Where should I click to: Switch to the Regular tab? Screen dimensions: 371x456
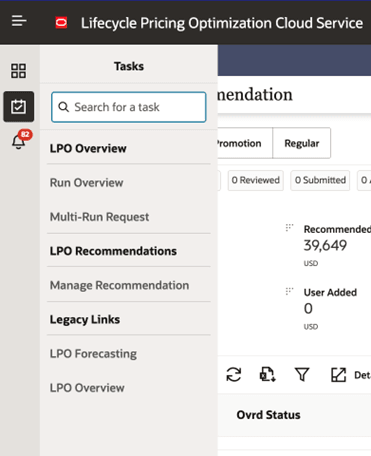(x=302, y=143)
